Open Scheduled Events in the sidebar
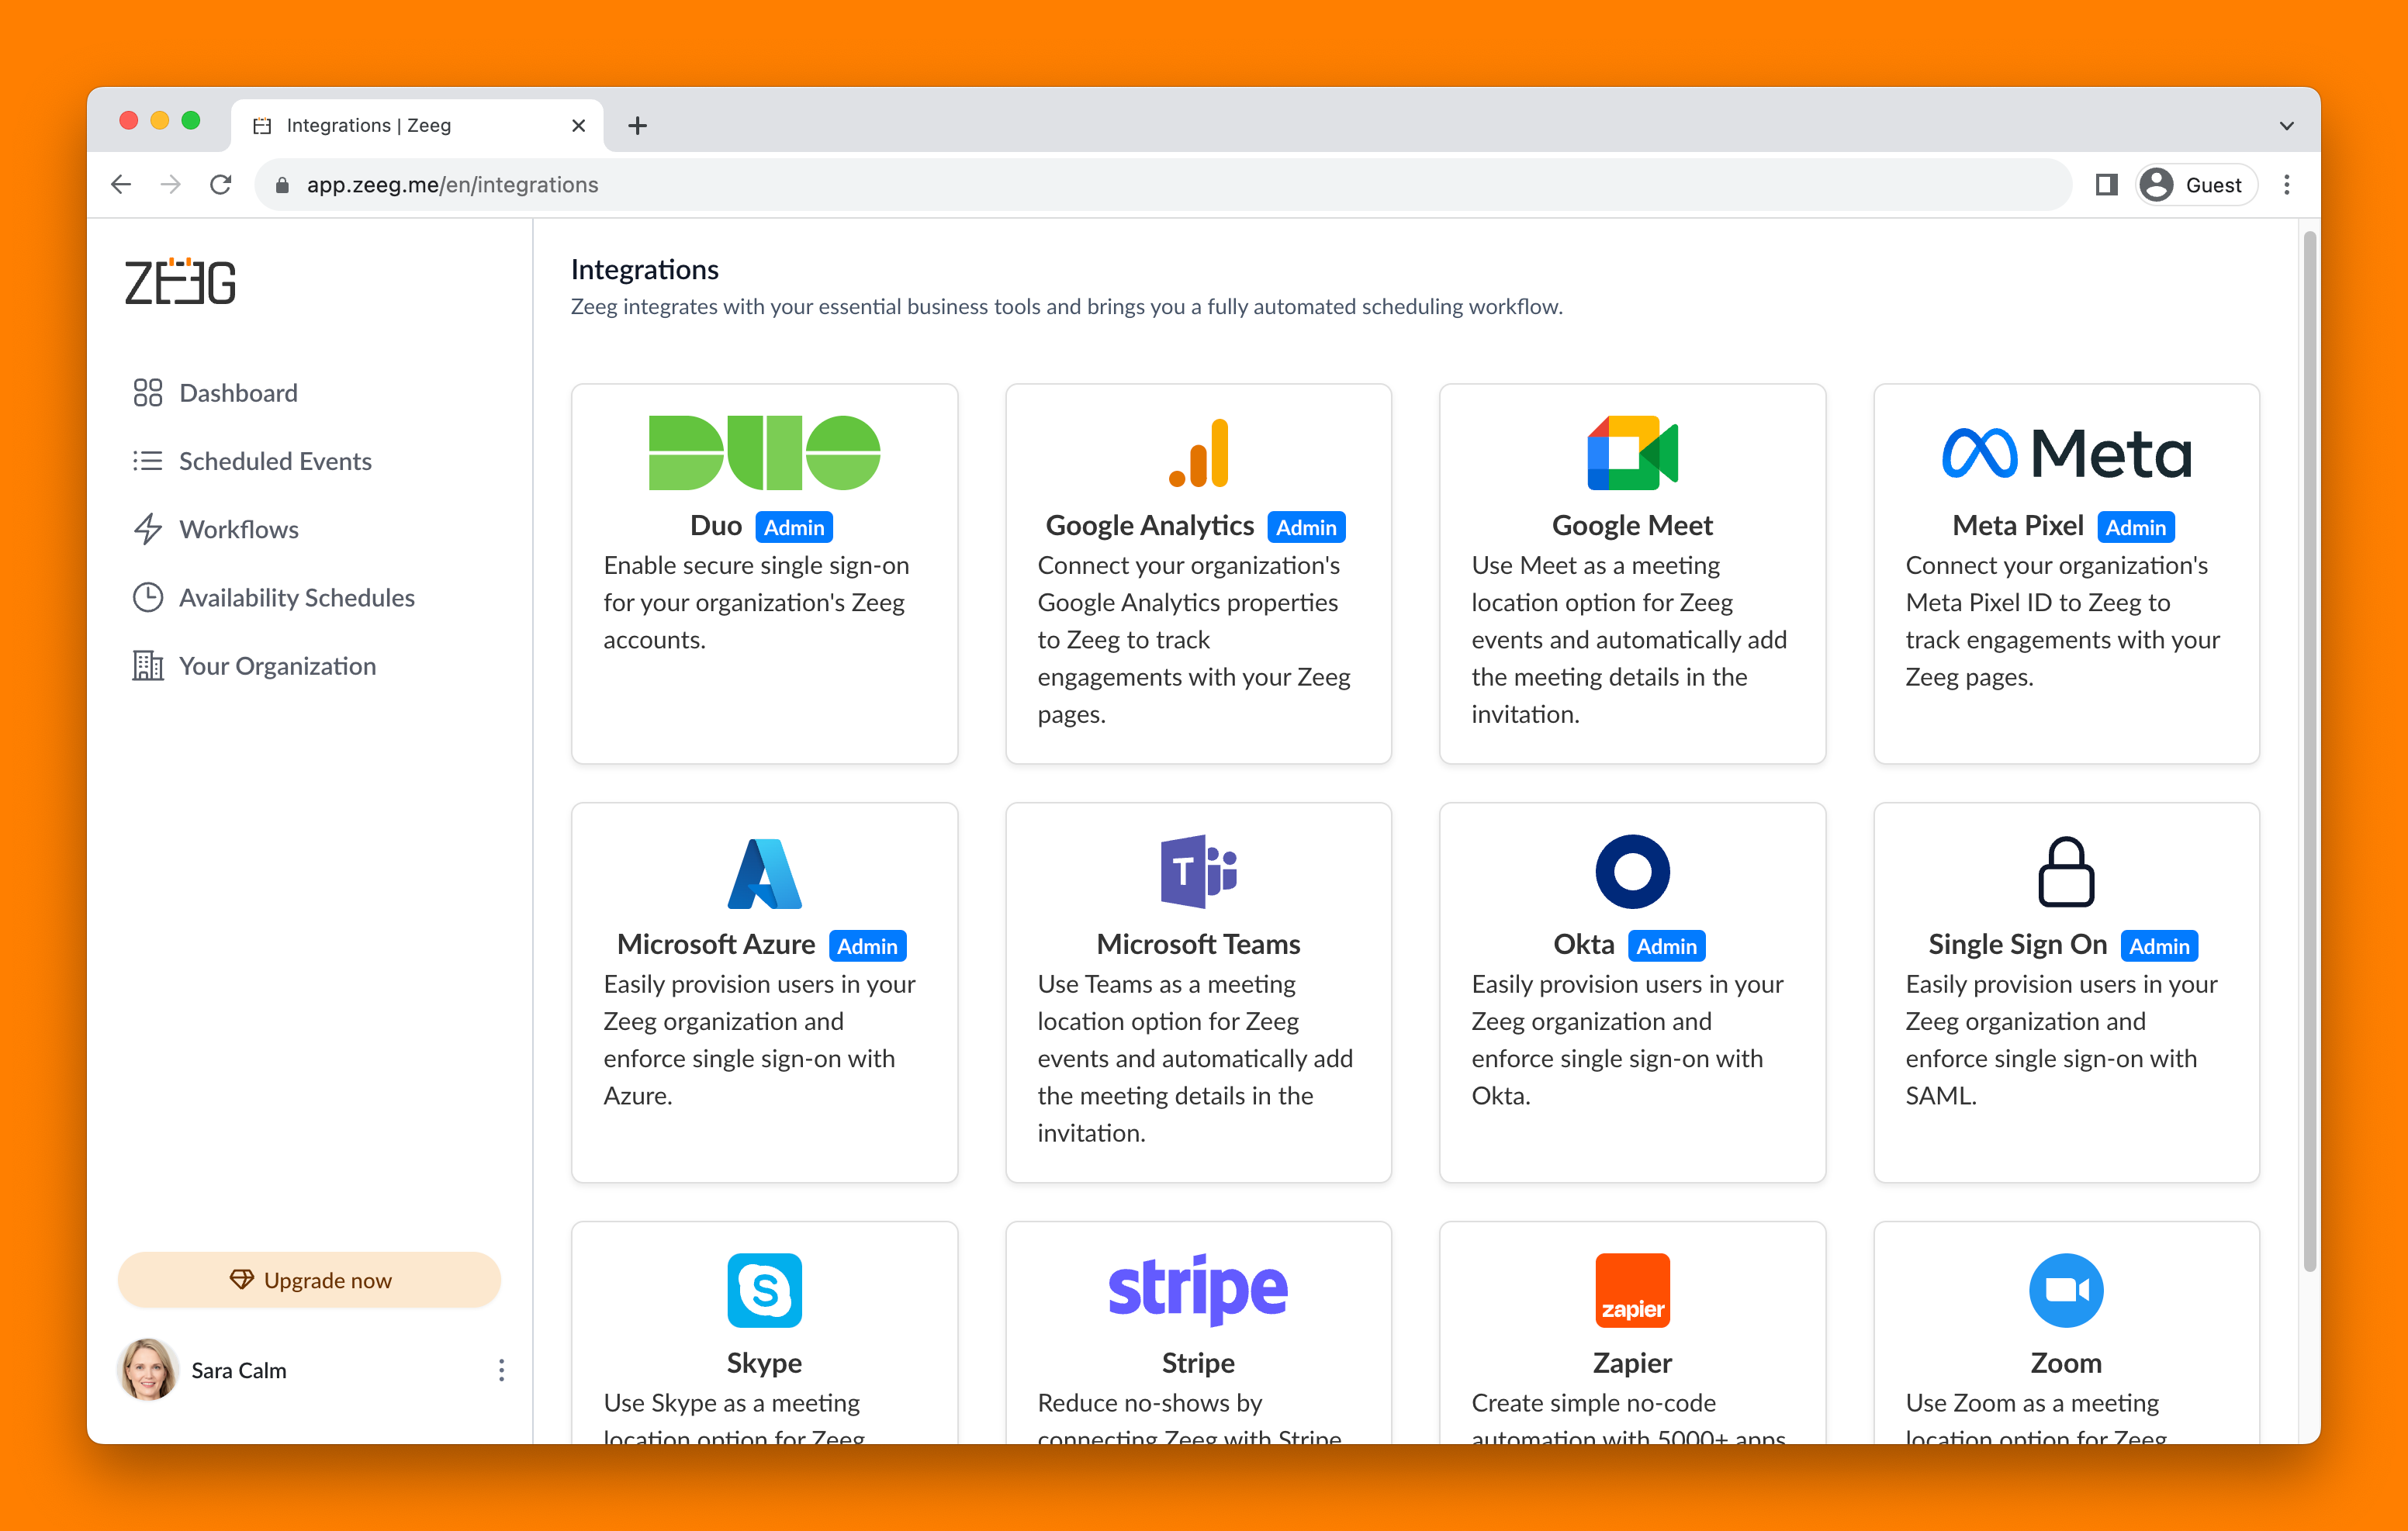This screenshot has height=1531, width=2408. click(x=275, y=461)
